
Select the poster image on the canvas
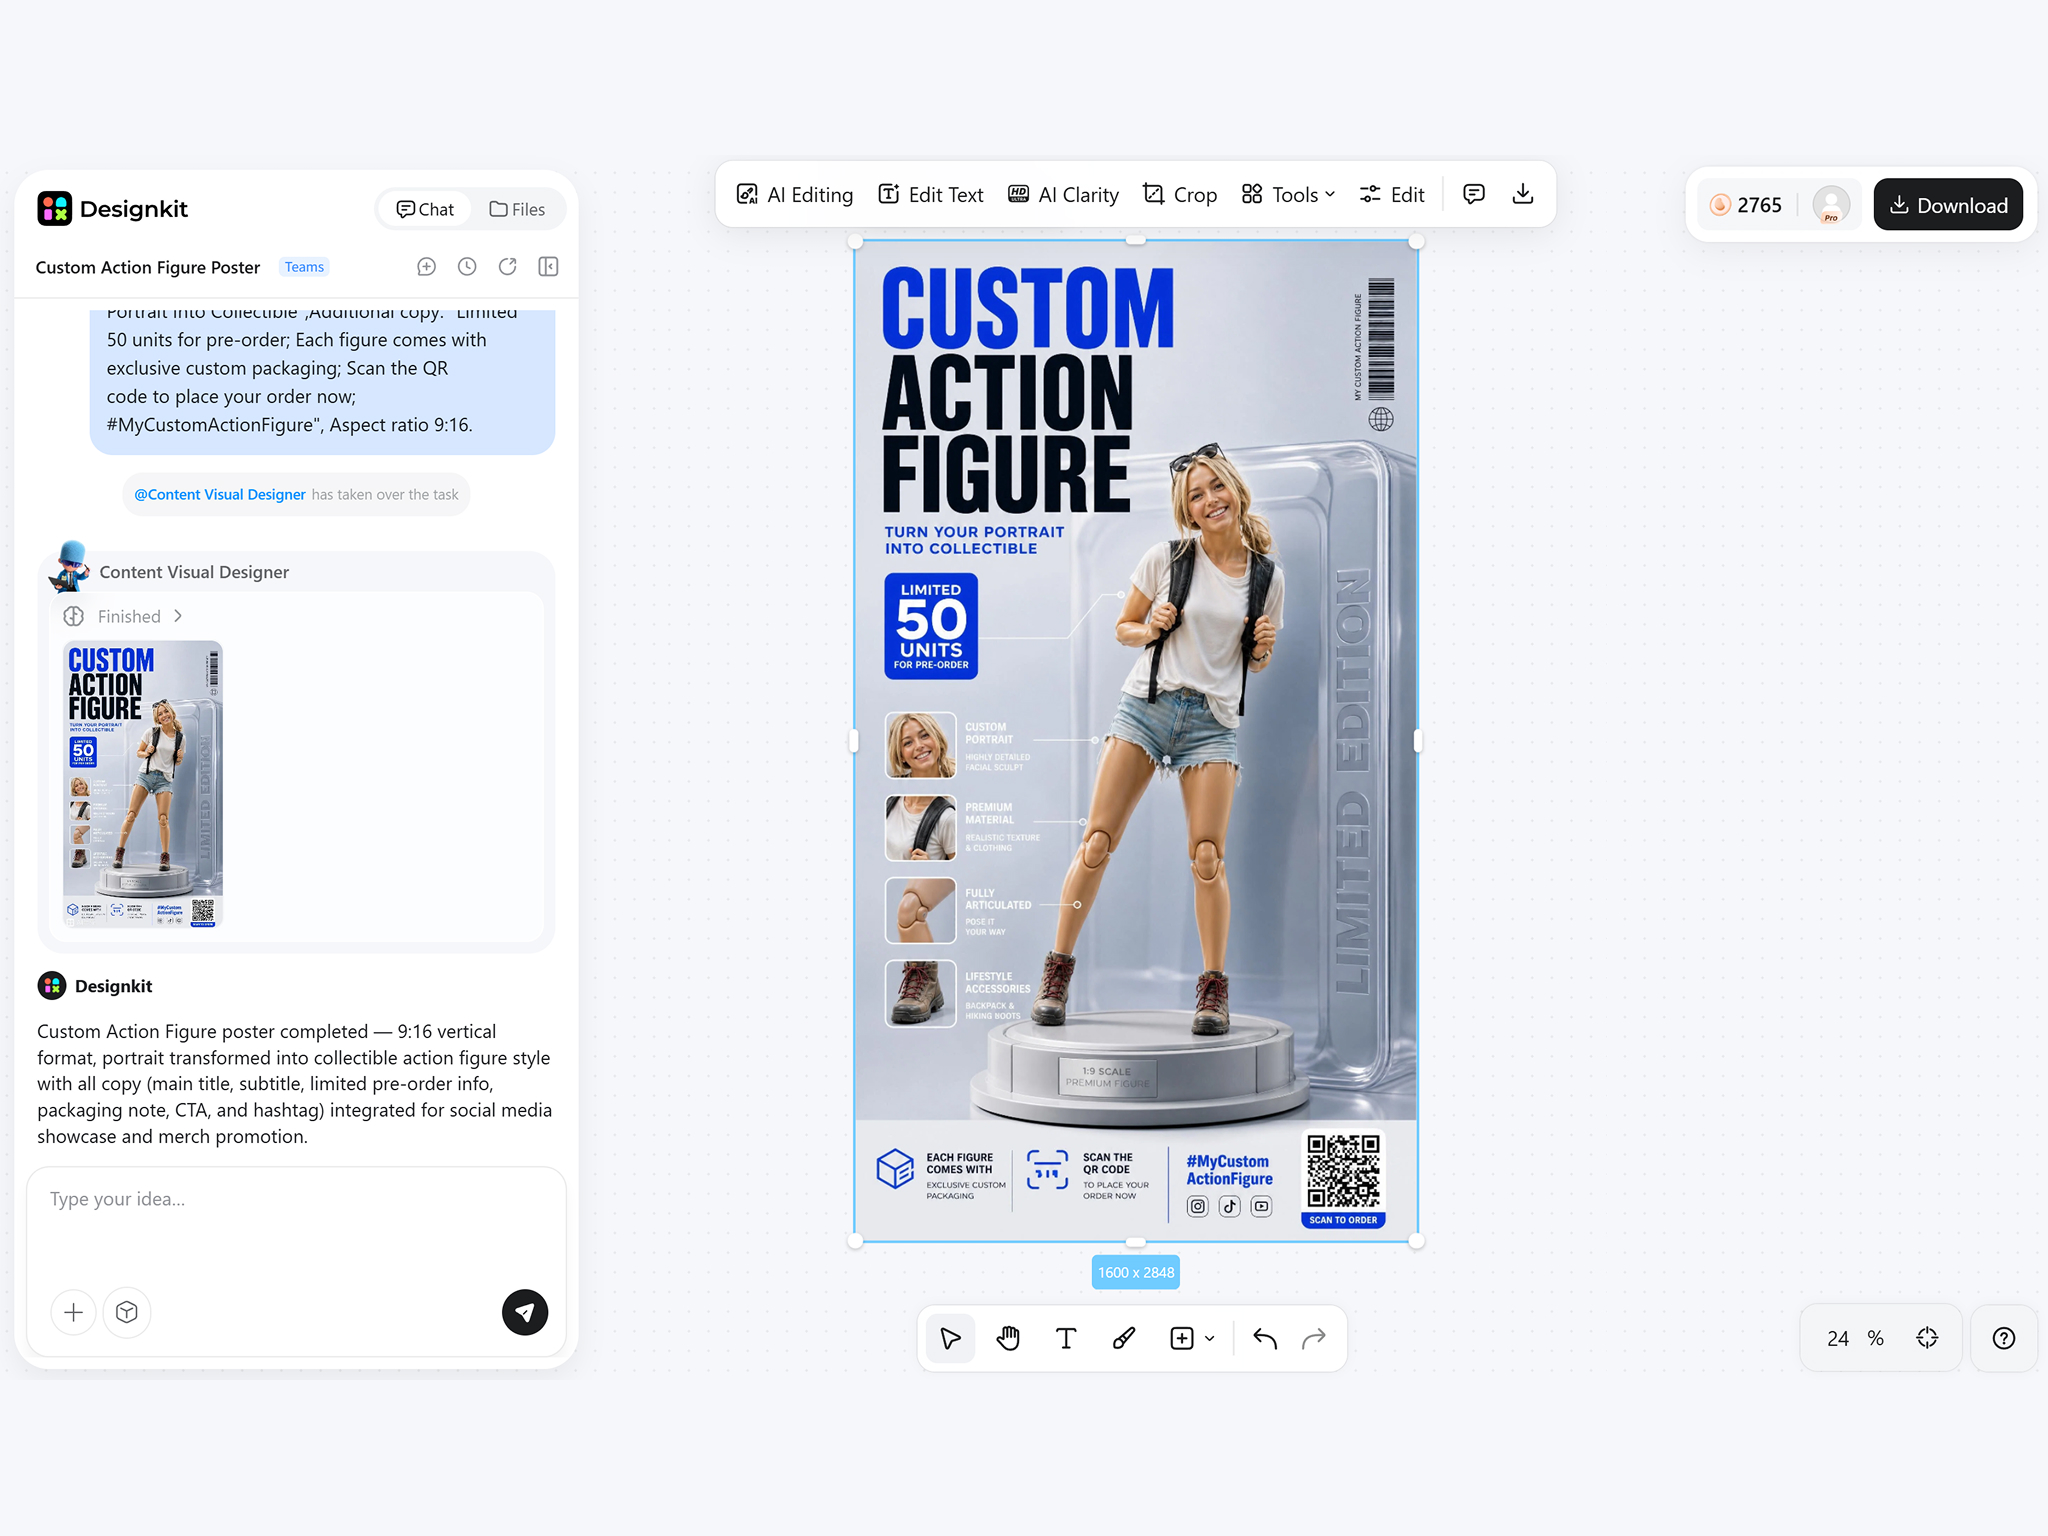coord(1136,740)
